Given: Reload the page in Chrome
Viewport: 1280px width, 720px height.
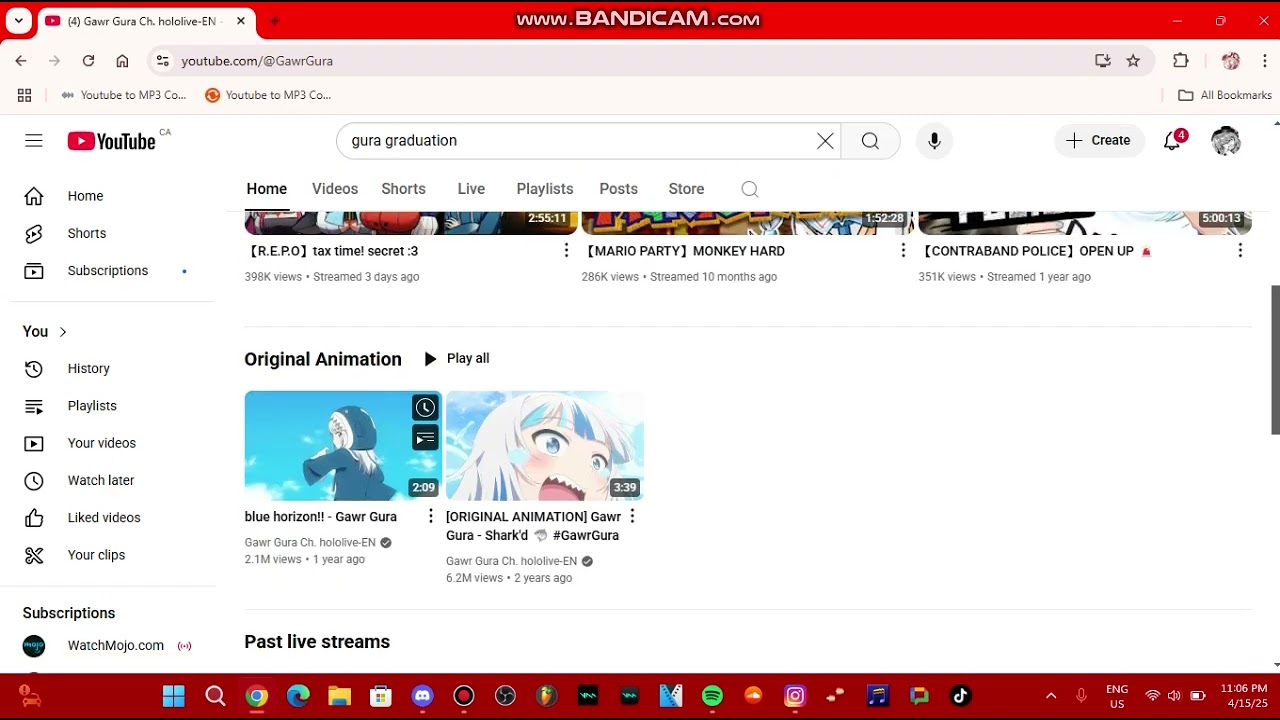Looking at the screenshot, I should pos(88,61).
